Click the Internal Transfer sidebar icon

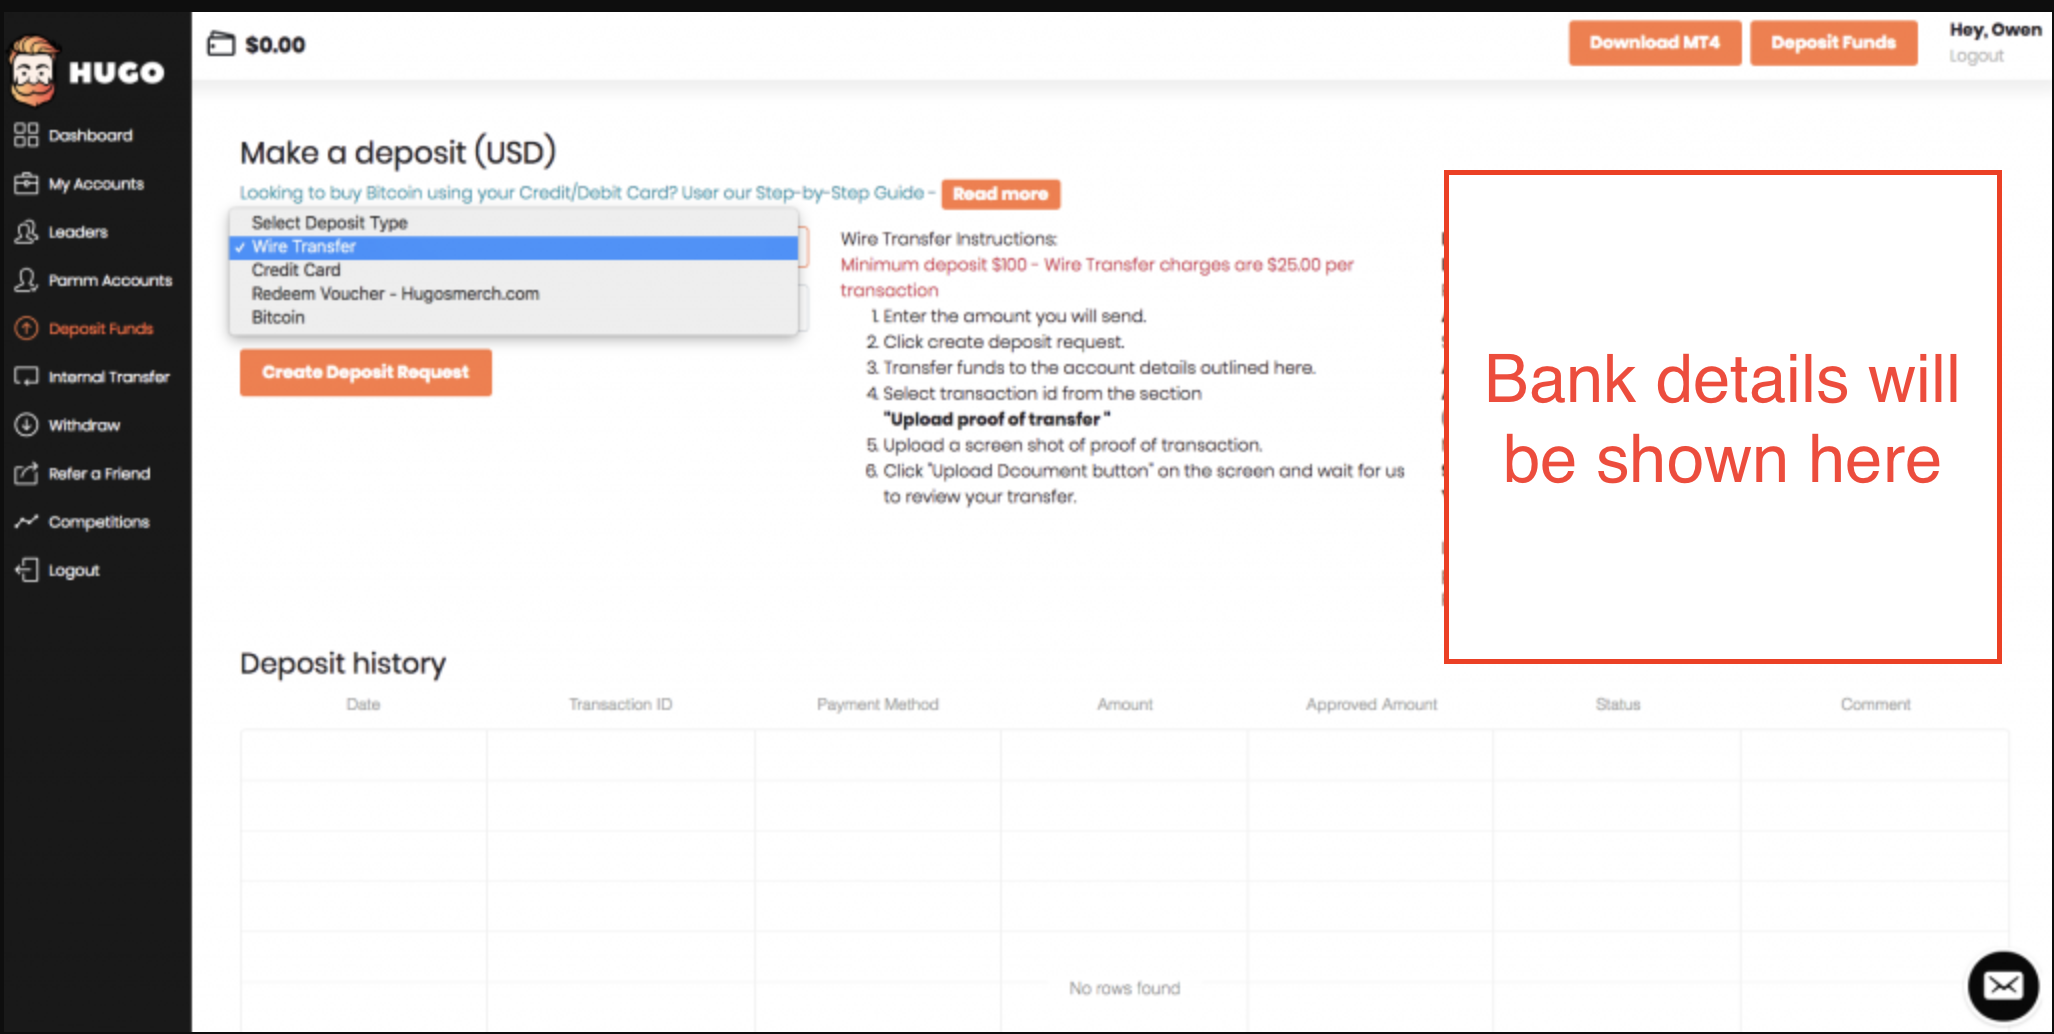26,377
